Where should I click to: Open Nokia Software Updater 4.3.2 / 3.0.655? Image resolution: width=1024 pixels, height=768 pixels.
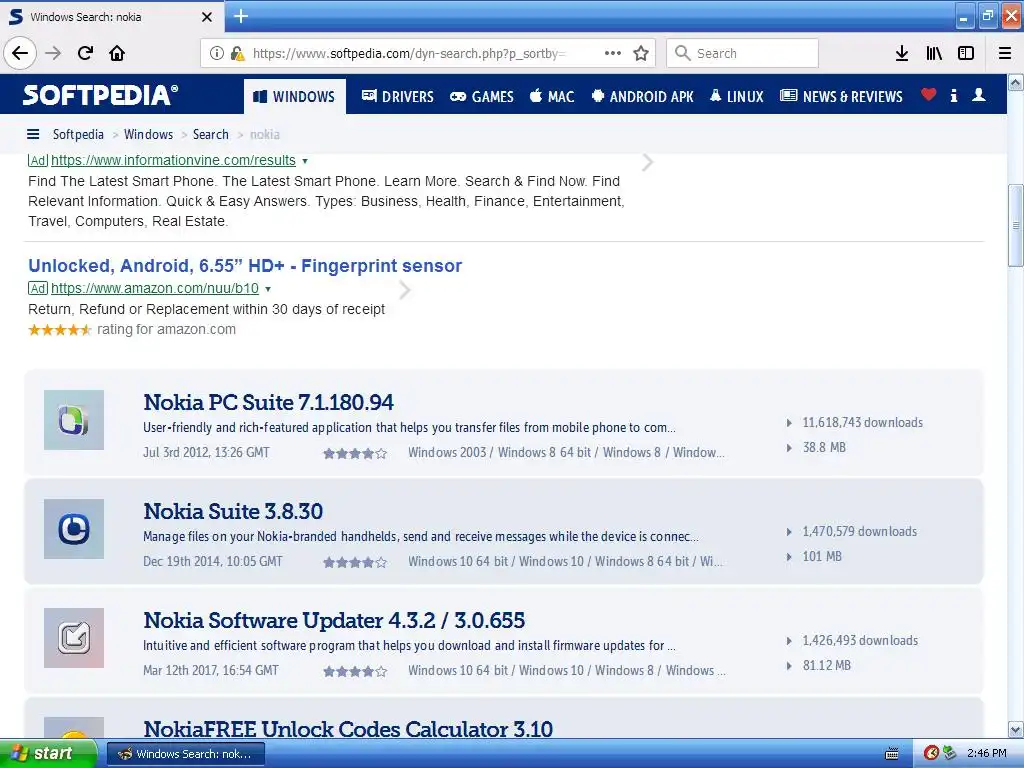tap(334, 620)
